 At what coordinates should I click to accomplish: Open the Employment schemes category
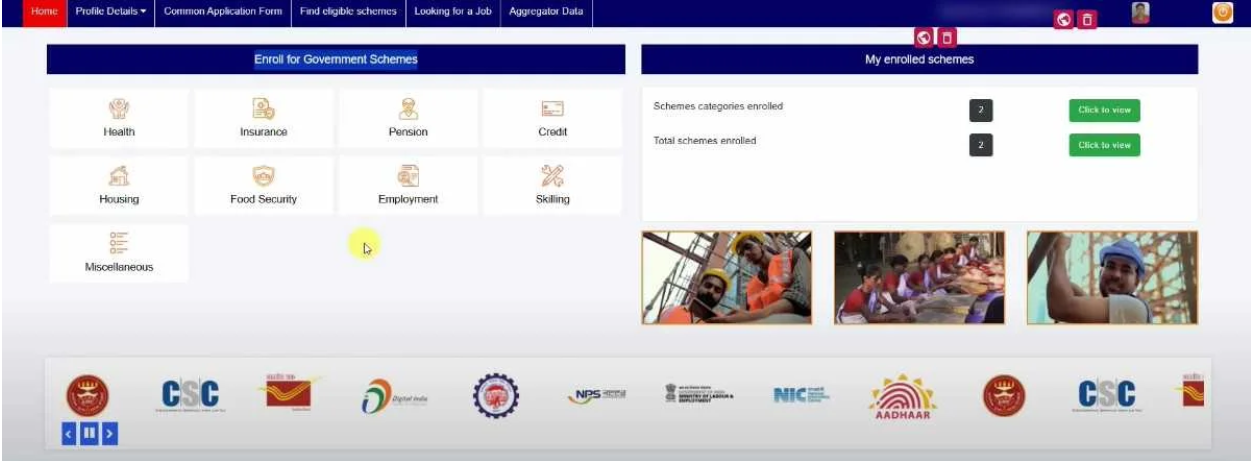coord(408,185)
